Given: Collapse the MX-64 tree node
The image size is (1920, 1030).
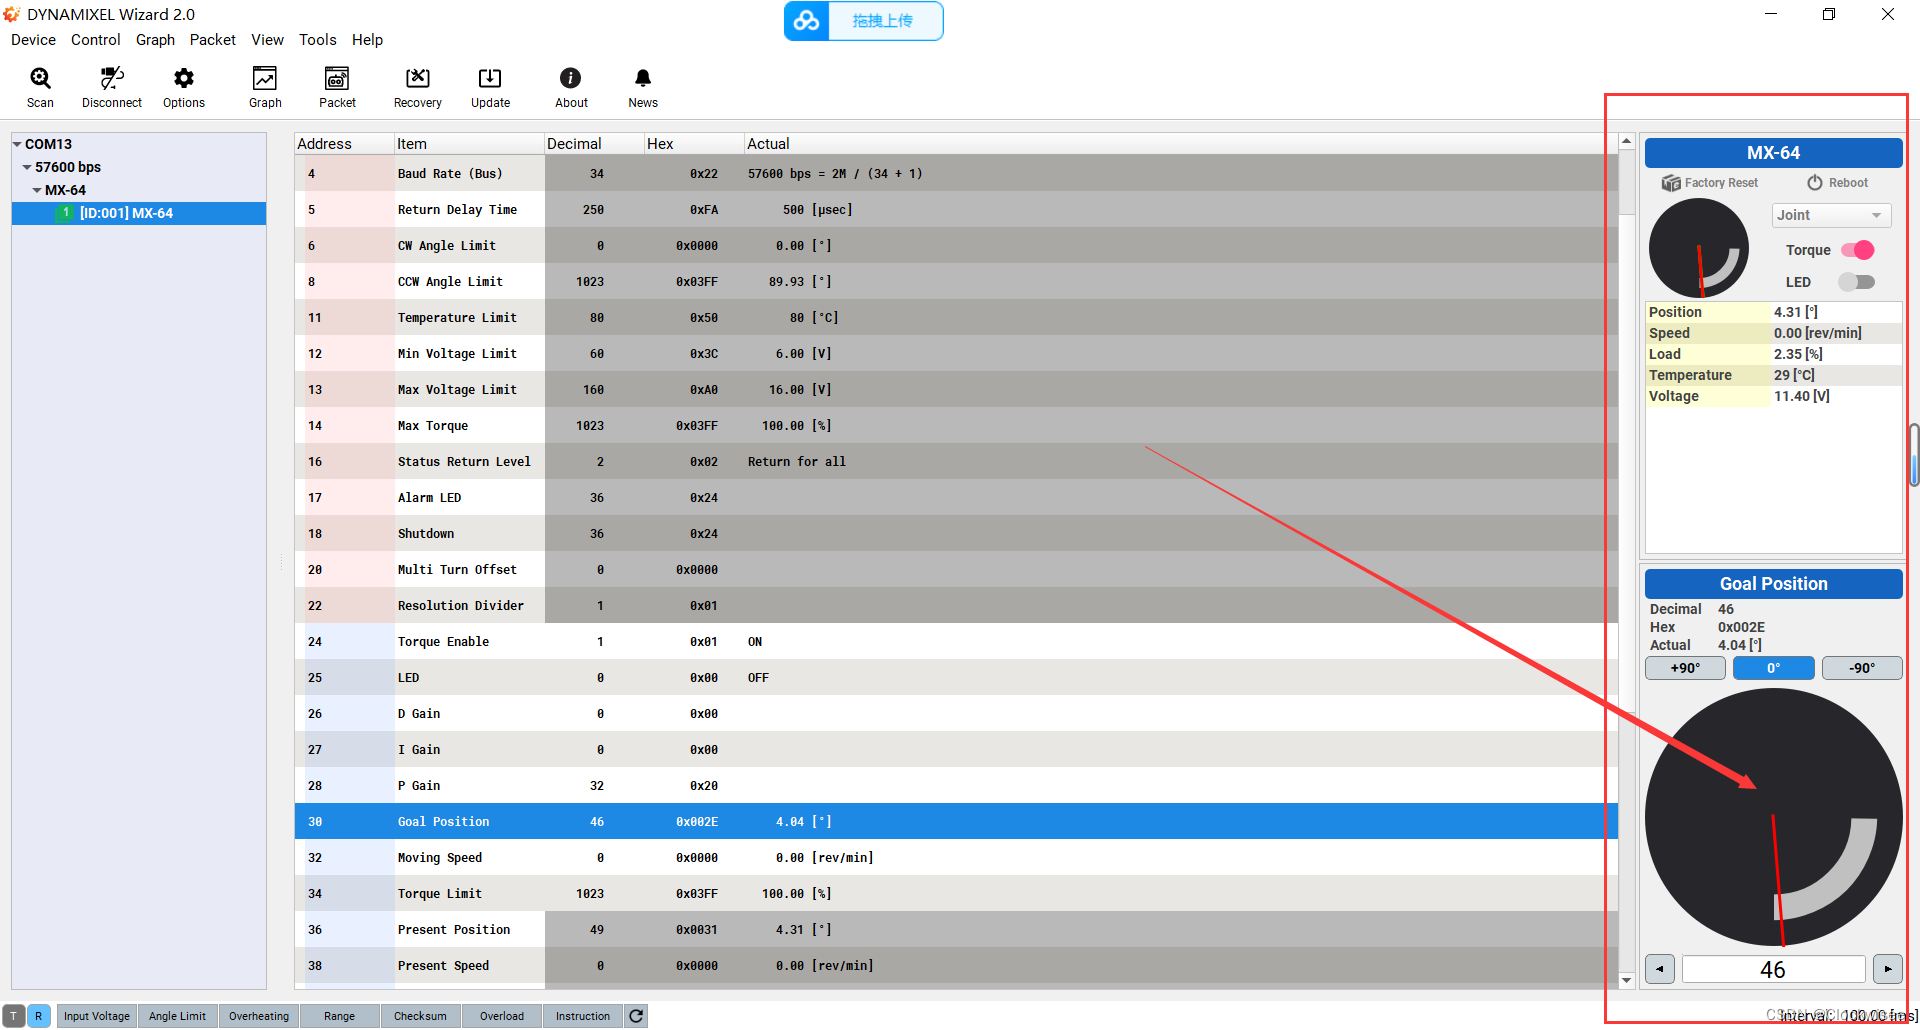Looking at the screenshot, I should [x=37, y=191].
